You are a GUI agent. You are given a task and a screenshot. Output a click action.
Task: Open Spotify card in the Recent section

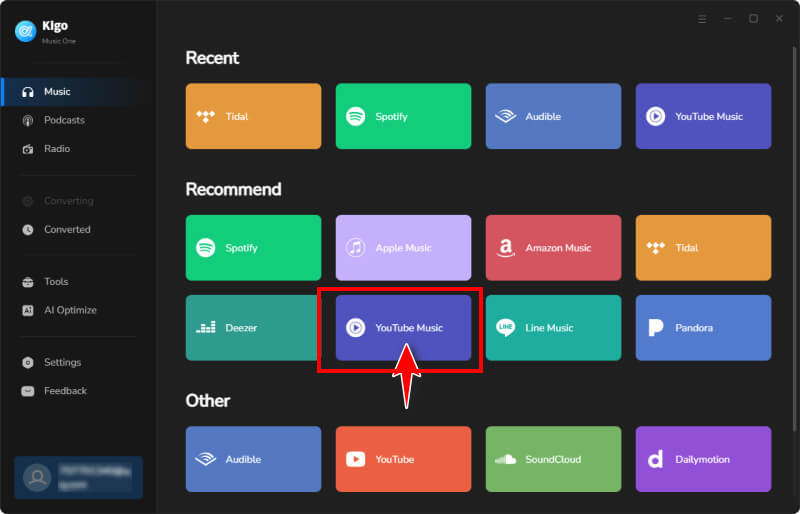click(x=404, y=116)
